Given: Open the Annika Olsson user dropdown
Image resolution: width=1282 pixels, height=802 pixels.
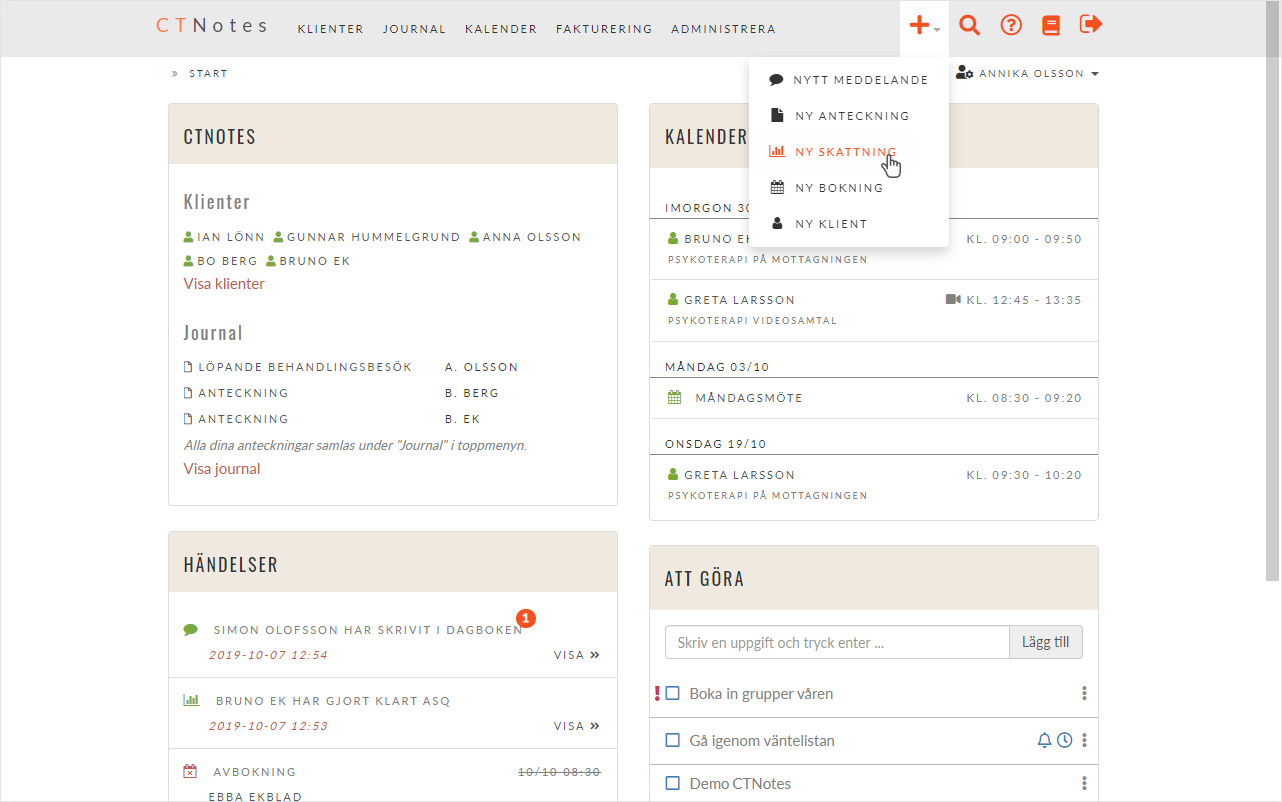Looking at the screenshot, I should pyautogui.click(x=1028, y=73).
